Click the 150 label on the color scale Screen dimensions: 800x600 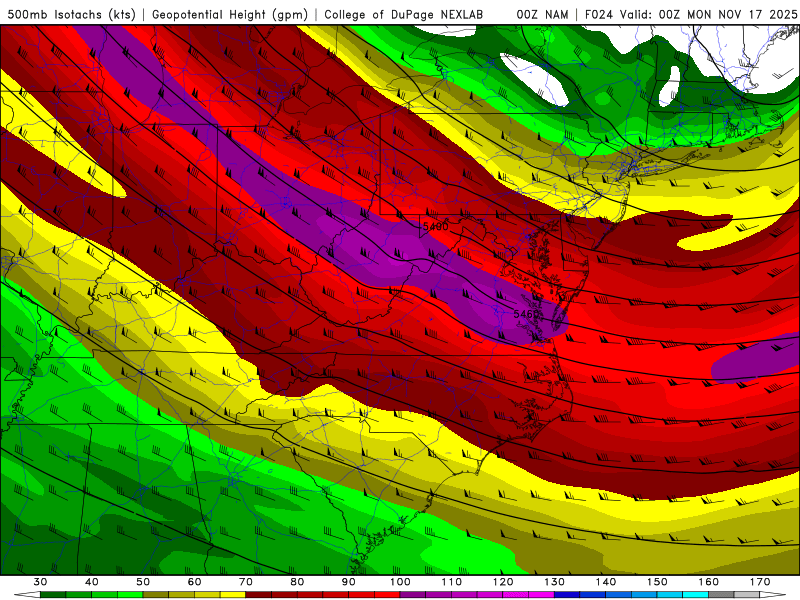click(x=657, y=582)
